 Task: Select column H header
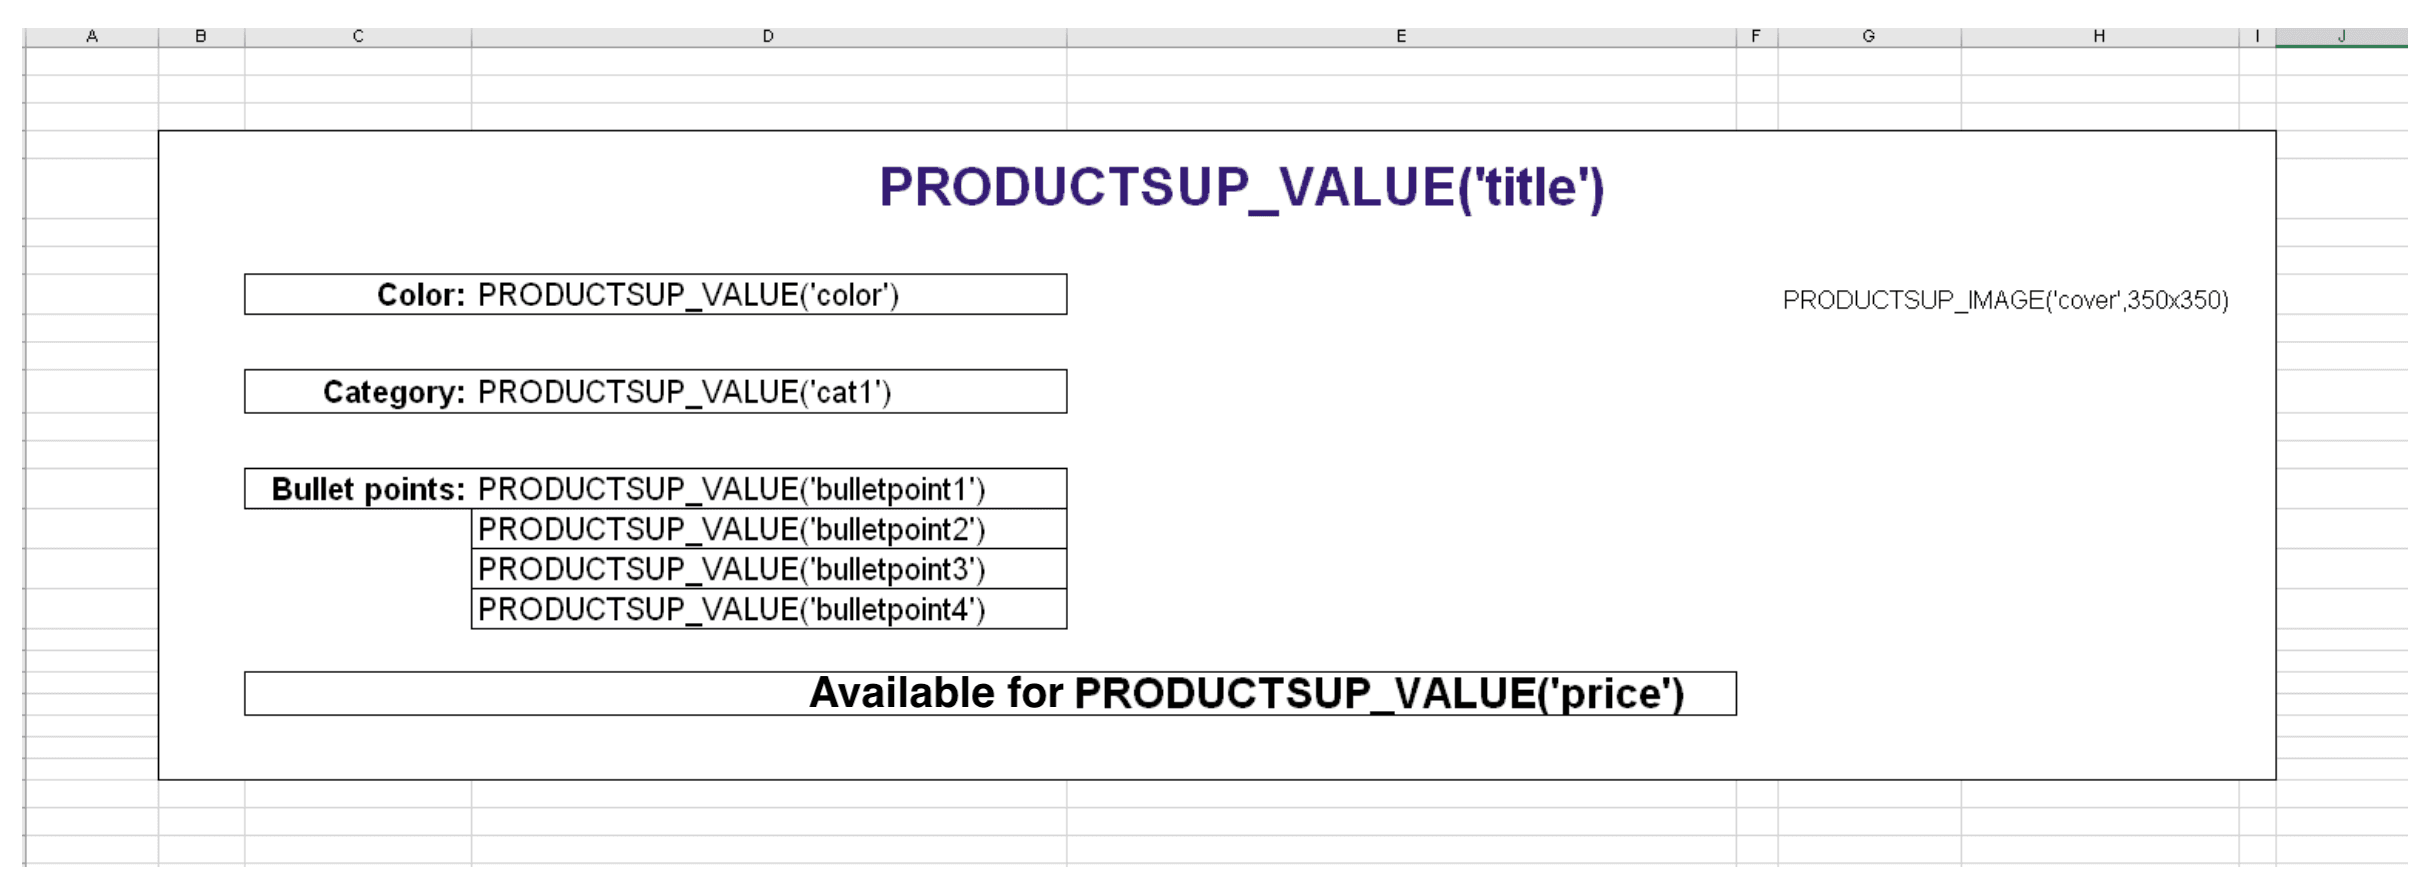click(x=2099, y=37)
